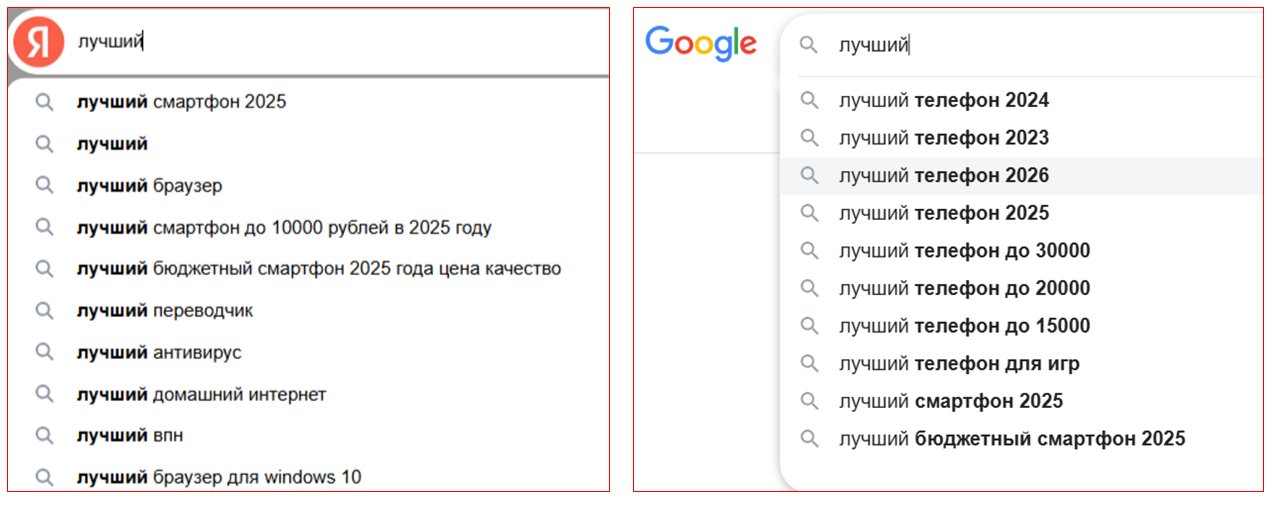Select 'лучший переводчик' suggestion
Image resolution: width=1280 pixels, height=505 pixels.
(x=165, y=311)
